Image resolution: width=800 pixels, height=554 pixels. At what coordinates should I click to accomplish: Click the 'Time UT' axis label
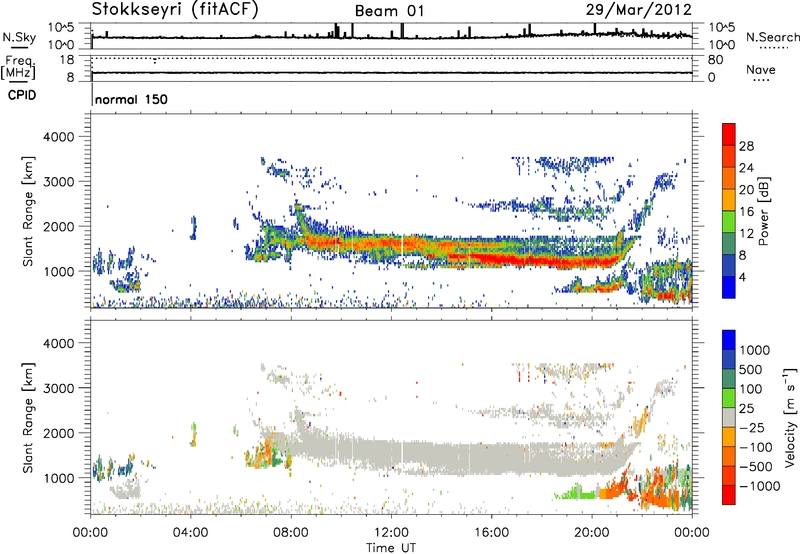pyautogui.click(x=391, y=548)
